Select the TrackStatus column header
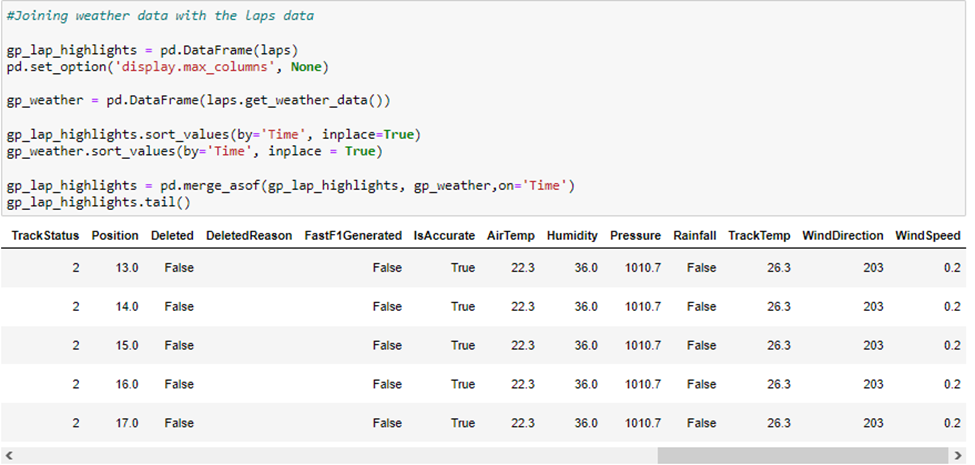Screen dimensions: 975x465 point(45,236)
